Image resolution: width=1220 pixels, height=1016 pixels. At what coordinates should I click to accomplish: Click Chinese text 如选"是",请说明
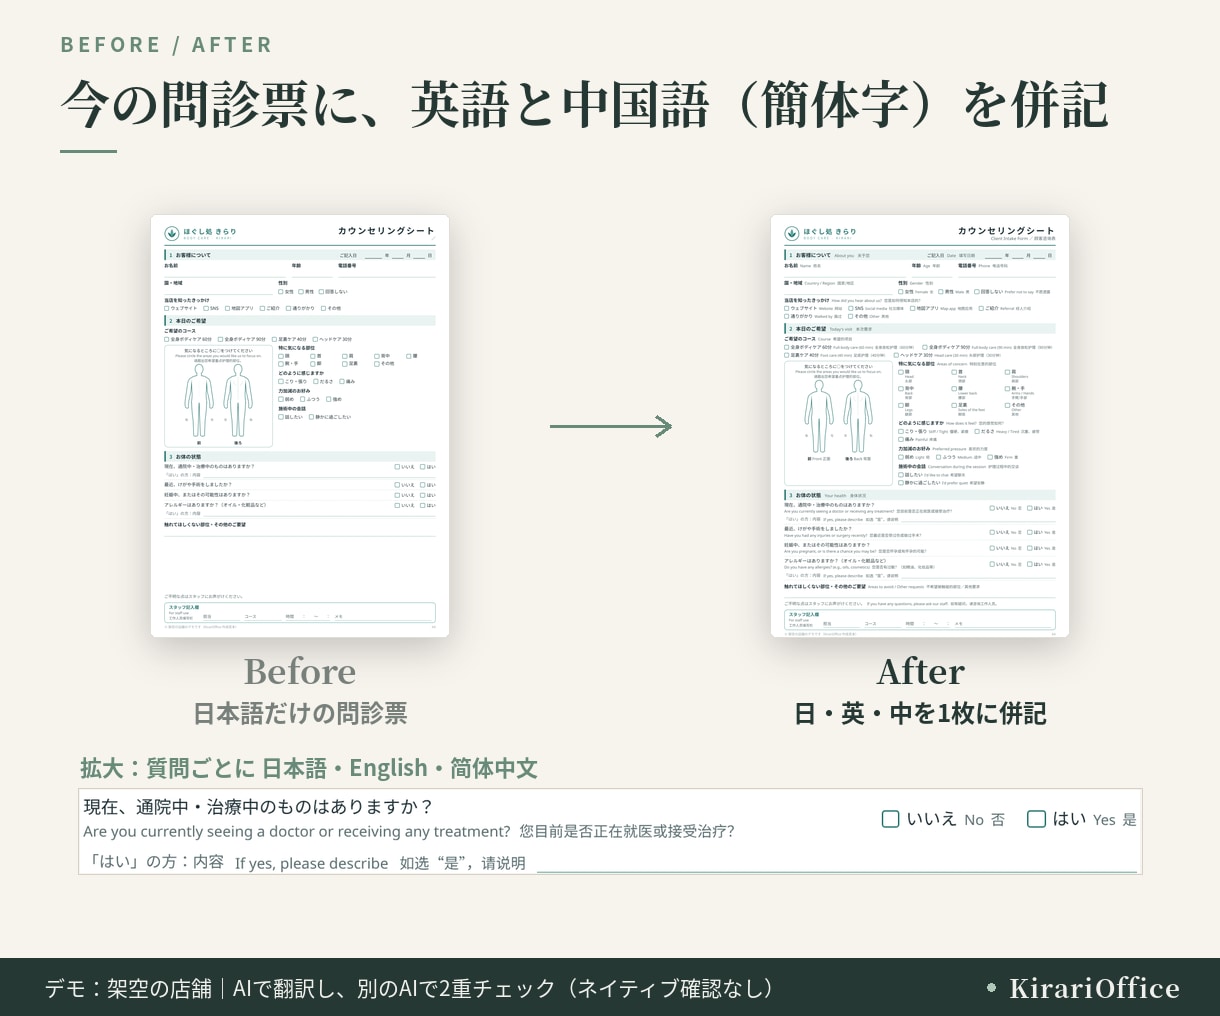tap(463, 863)
